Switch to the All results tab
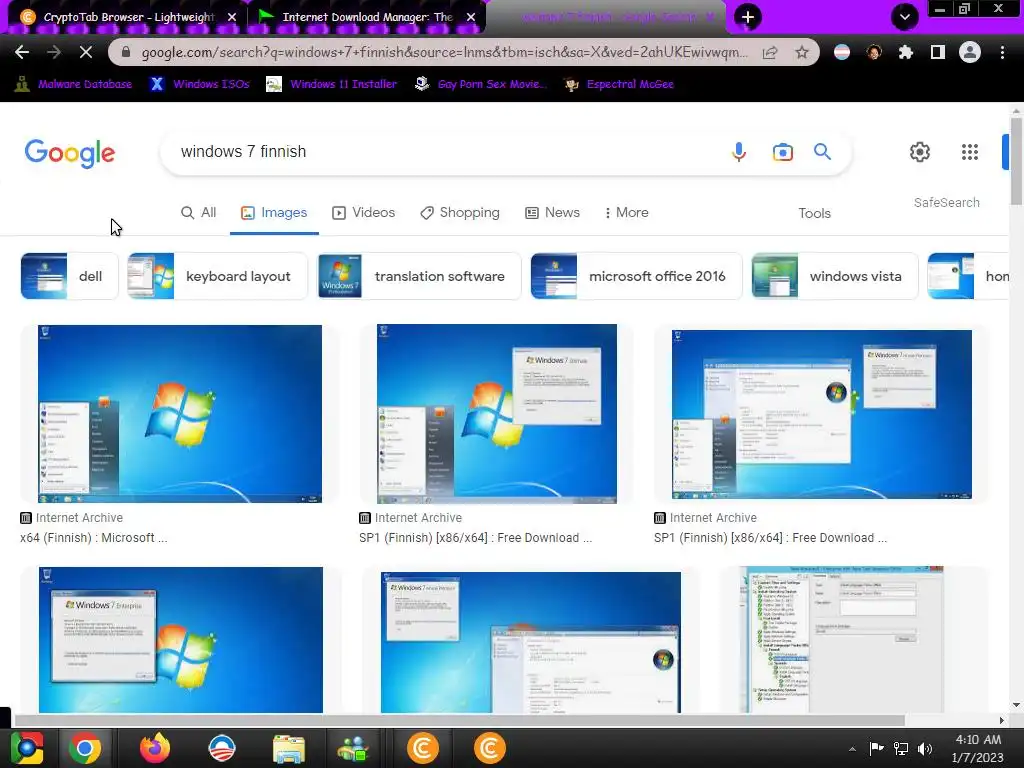The height and width of the screenshot is (768, 1024). [199, 213]
